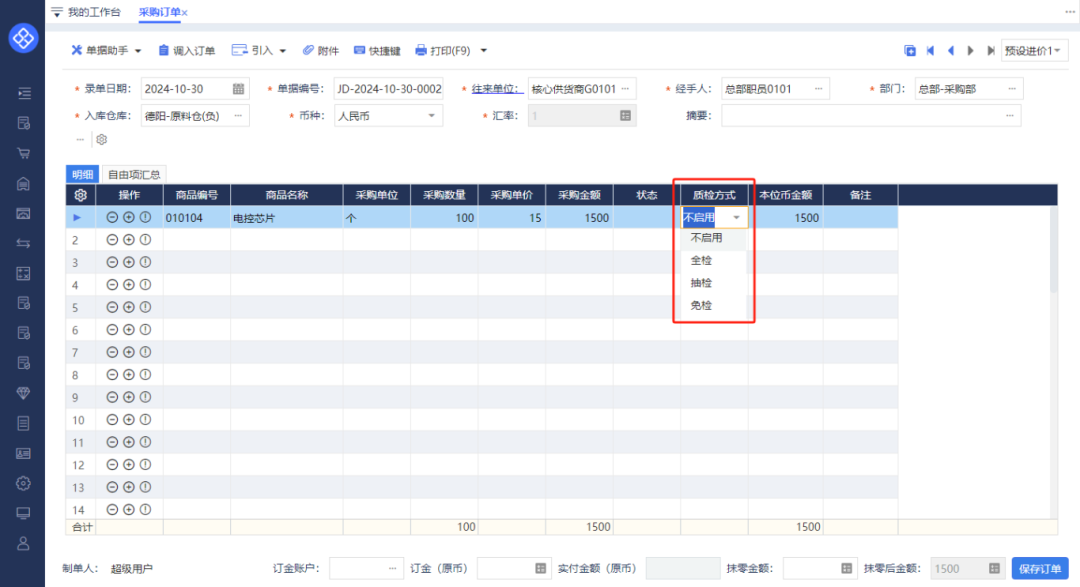Click cell 010104 in 商品编号 column
The image size is (1080, 587).
(197, 218)
